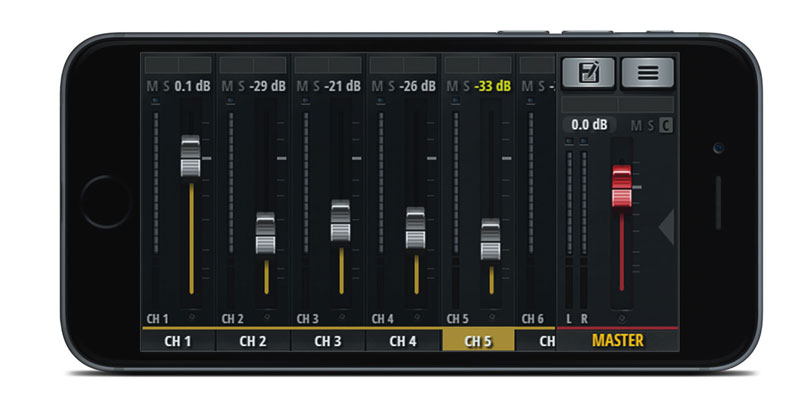Click the CH 2 -29 dB level readout
Image resolution: width=800 pixels, height=394 pixels.
point(268,86)
